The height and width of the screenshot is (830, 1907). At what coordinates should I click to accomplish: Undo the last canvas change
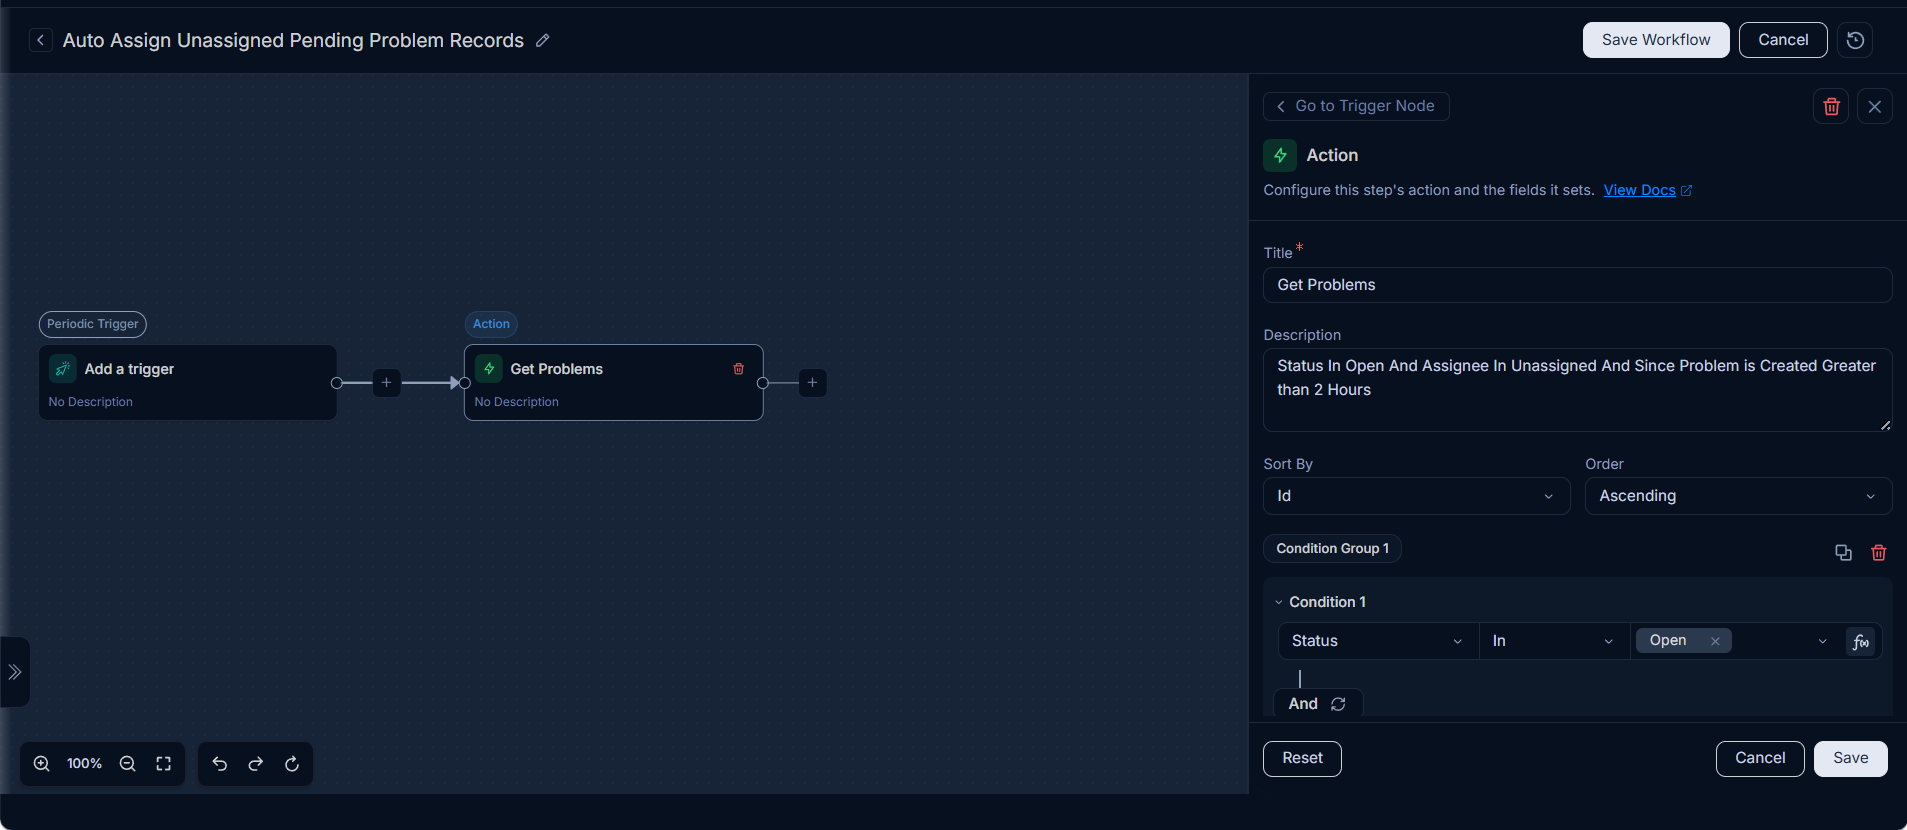220,764
